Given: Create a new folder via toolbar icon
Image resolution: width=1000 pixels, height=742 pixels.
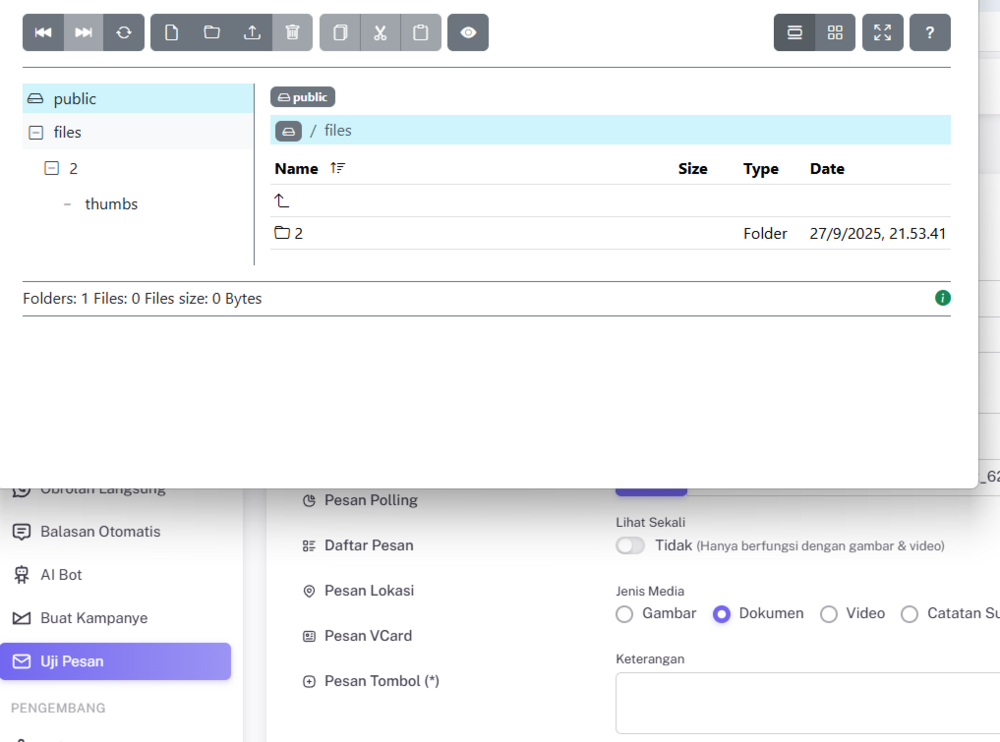Looking at the screenshot, I should pyautogui.click(x=212, y=33).
